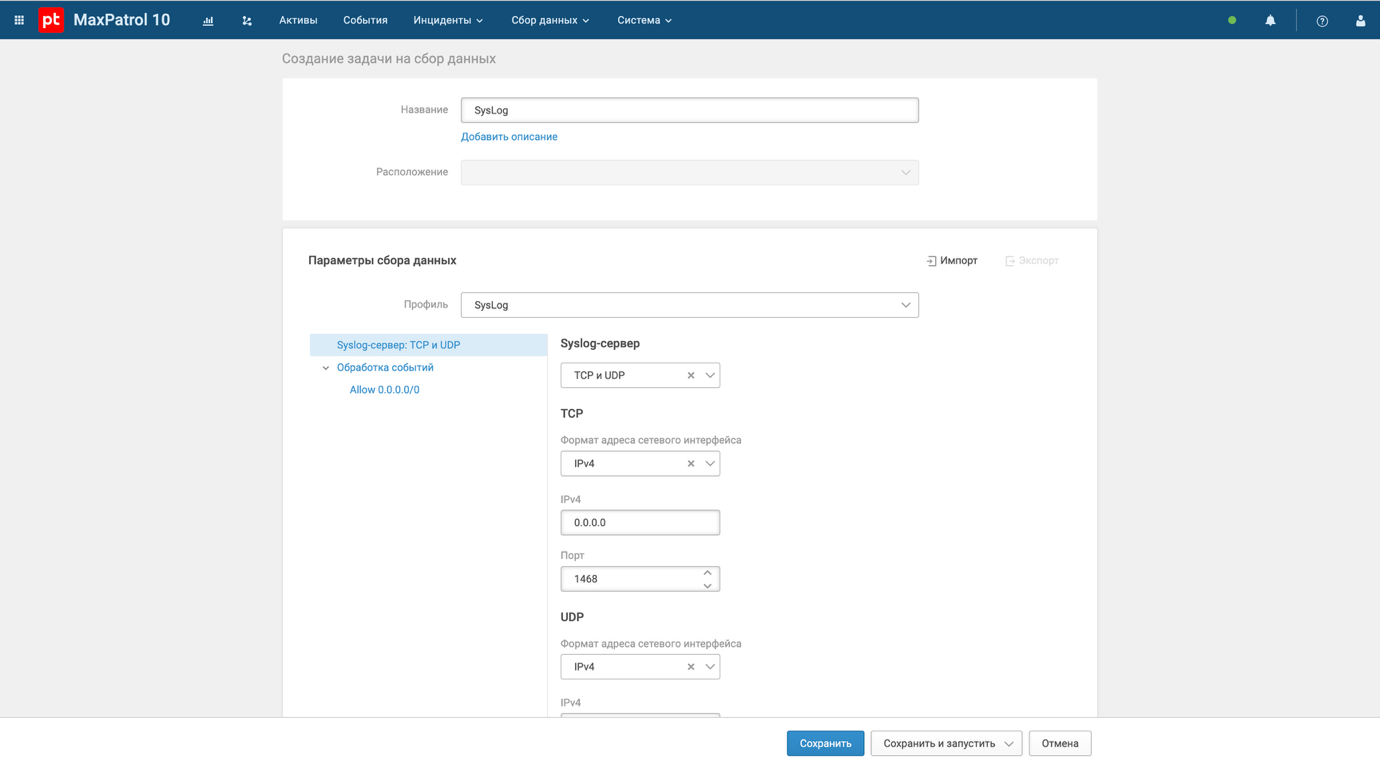Clear the Syslog-сервер TCP и UDP selection
The height and width of the screenshot is (769, 1380).
coord(691,376)
